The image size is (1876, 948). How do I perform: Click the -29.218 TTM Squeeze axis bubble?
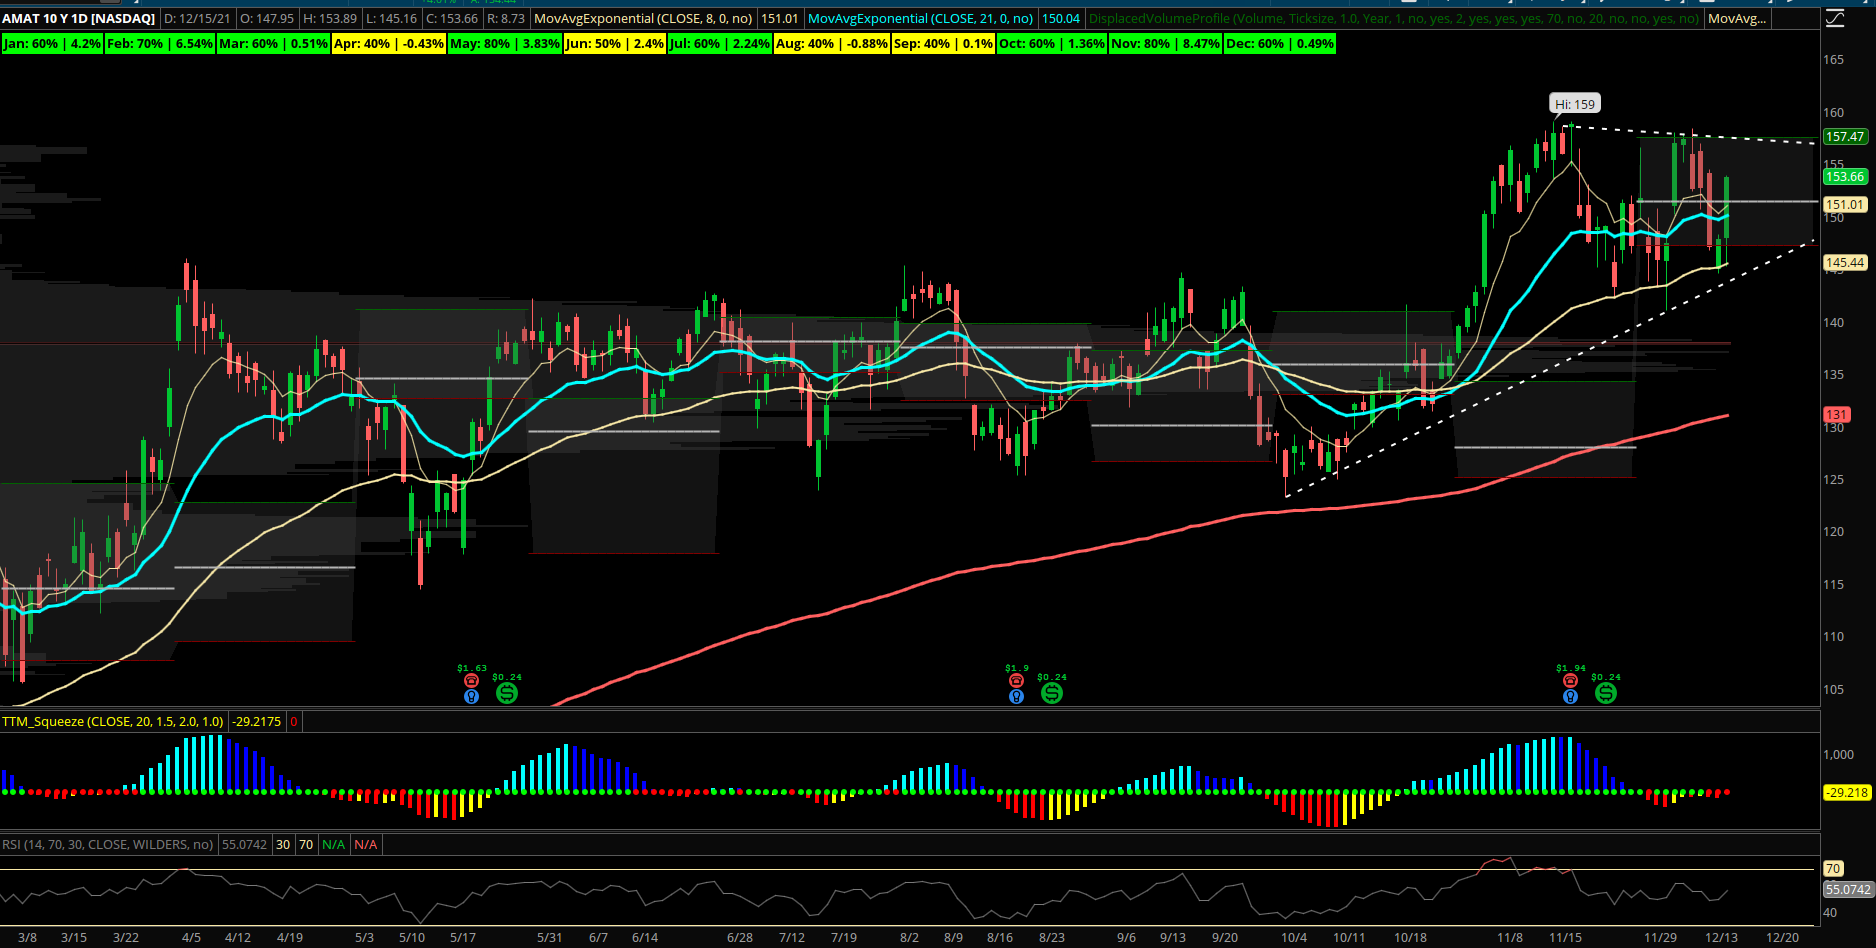click(x=1846, y=792)
